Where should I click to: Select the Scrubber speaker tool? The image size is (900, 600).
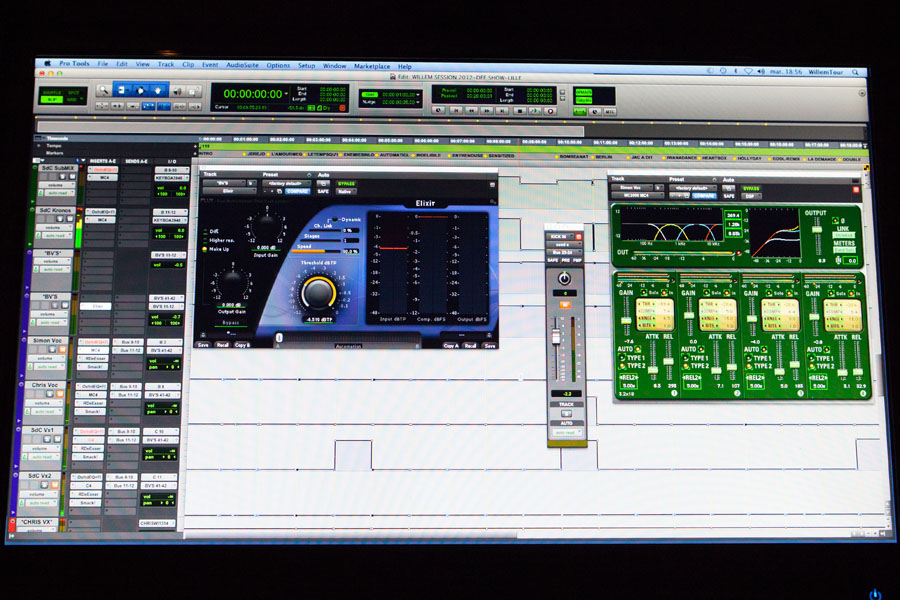point(177,91)
